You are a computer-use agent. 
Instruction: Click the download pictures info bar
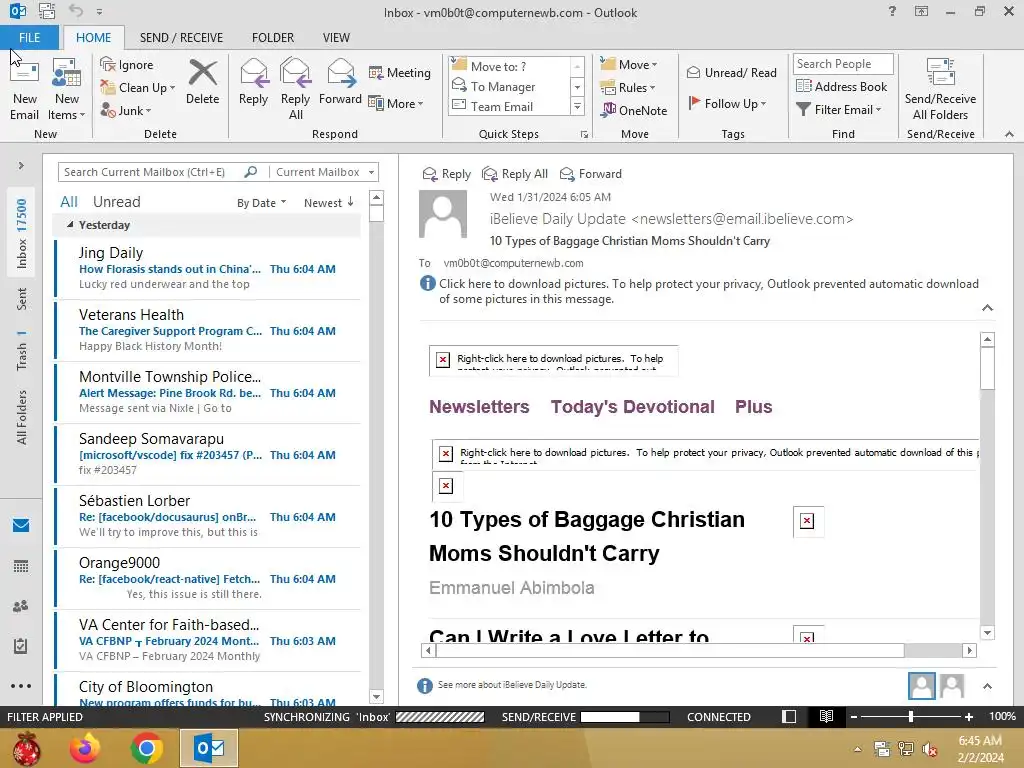[699, 291]
